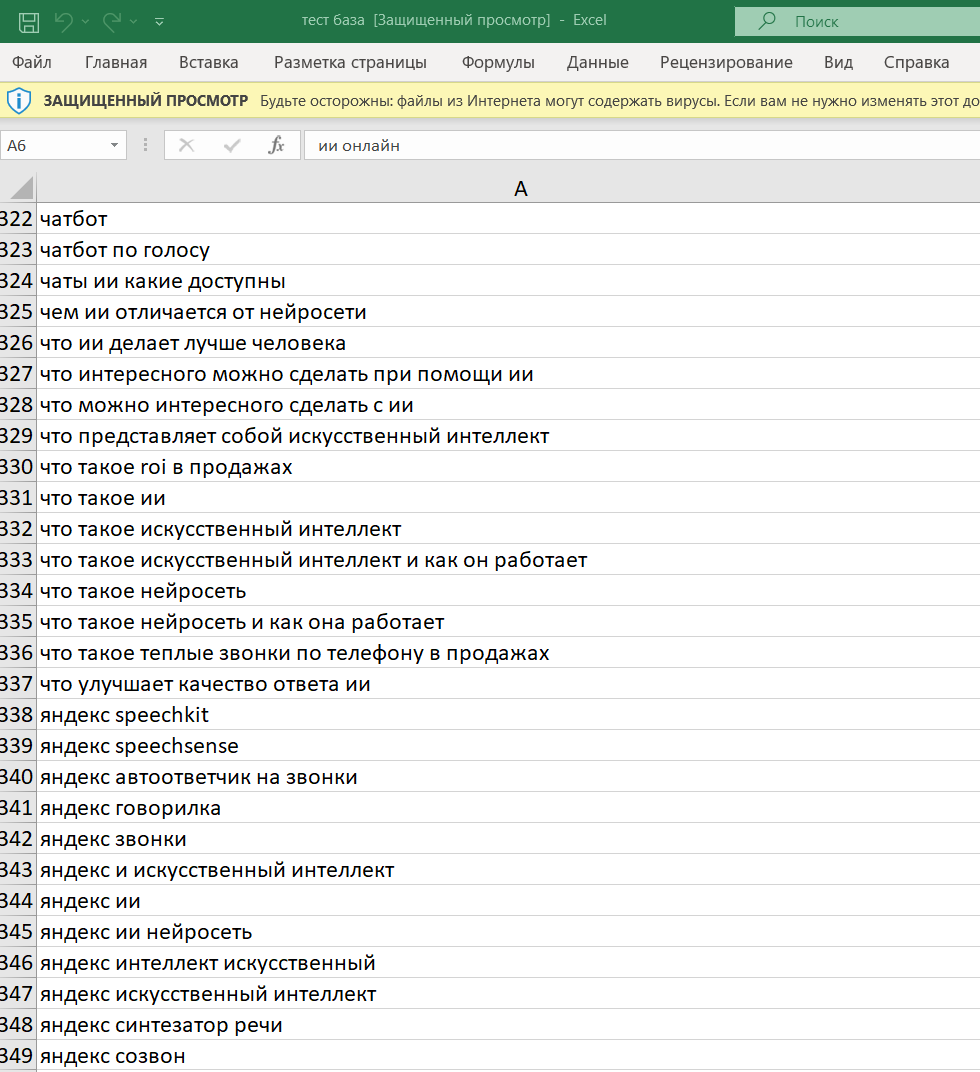The height and width of the screenshot is (1072, 980).
Task: Click the Protected View shield icon
Action: coord(18,101)
